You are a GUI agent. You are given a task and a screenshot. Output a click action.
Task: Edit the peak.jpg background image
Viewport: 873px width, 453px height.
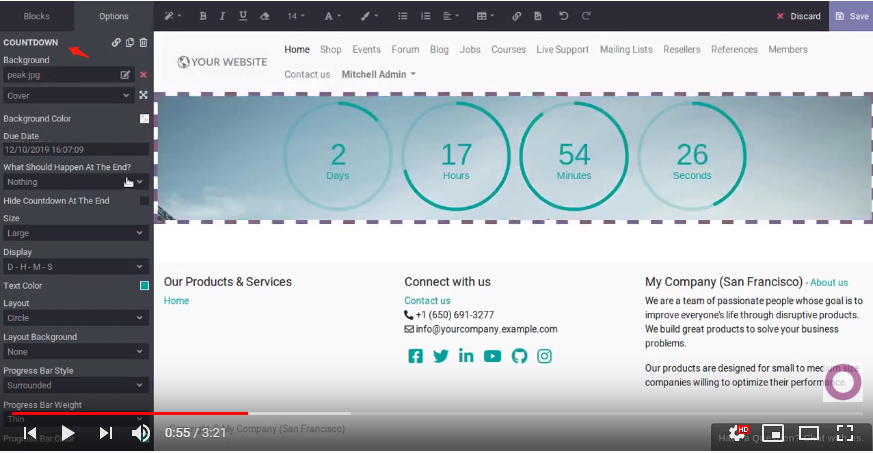point(125,75)
